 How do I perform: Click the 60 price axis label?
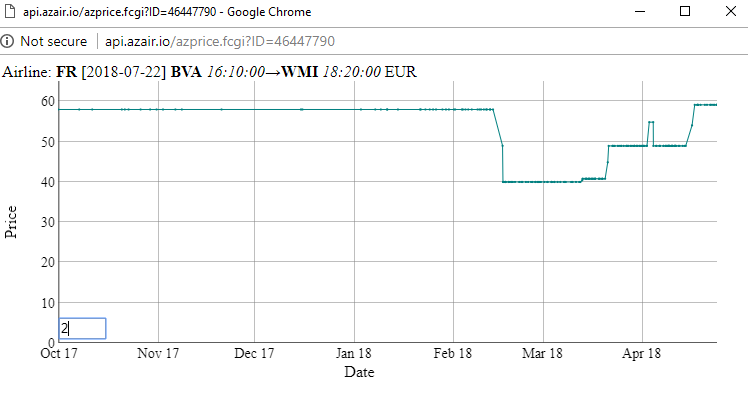(48, 101)
